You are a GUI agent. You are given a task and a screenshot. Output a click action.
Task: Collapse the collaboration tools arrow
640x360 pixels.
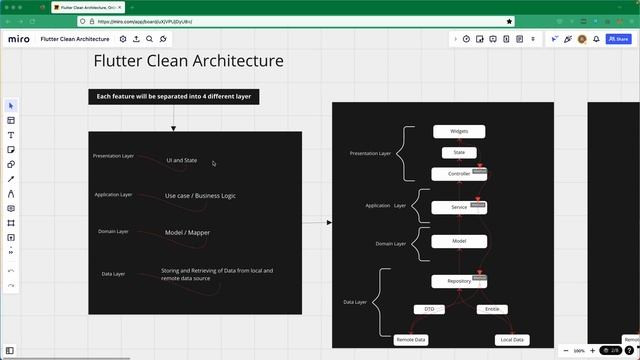click(x=455, y=39)
